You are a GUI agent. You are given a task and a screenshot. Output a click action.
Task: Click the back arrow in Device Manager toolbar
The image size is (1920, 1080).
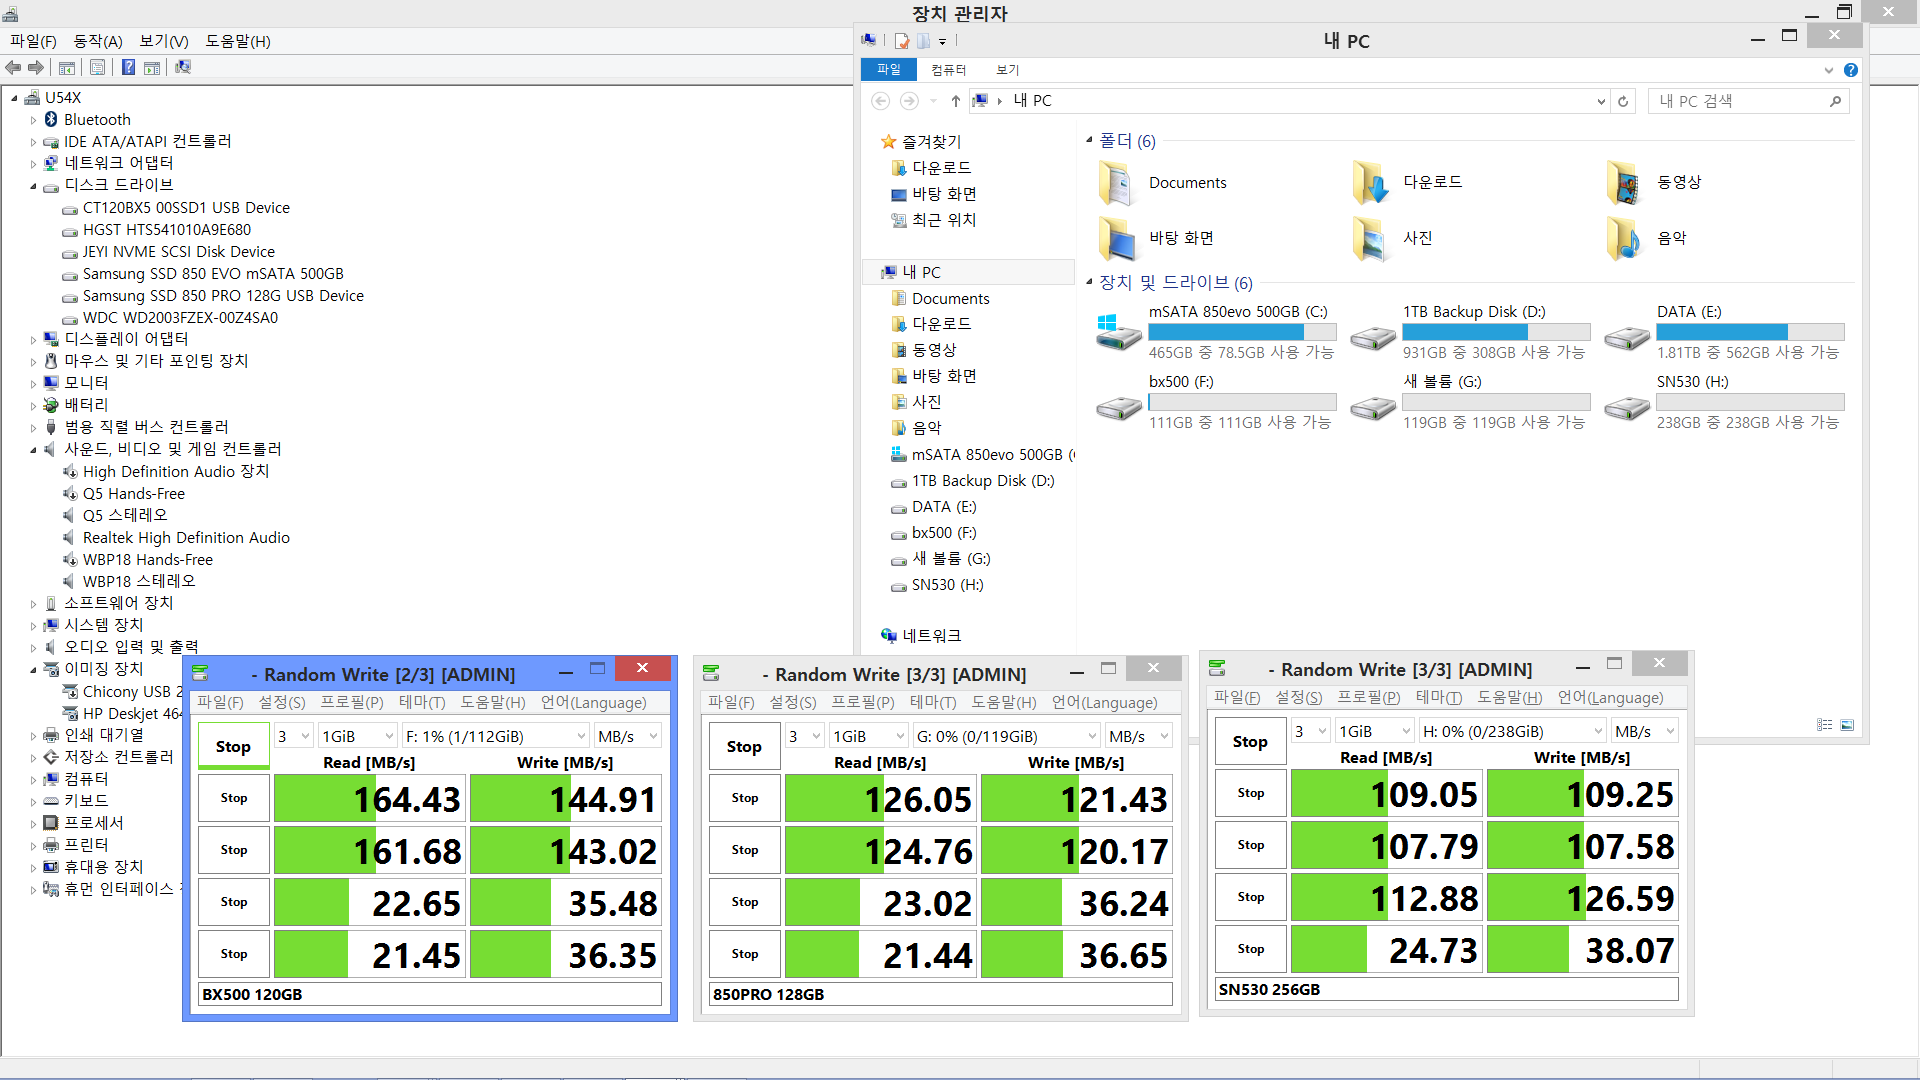tap(13, 67)
